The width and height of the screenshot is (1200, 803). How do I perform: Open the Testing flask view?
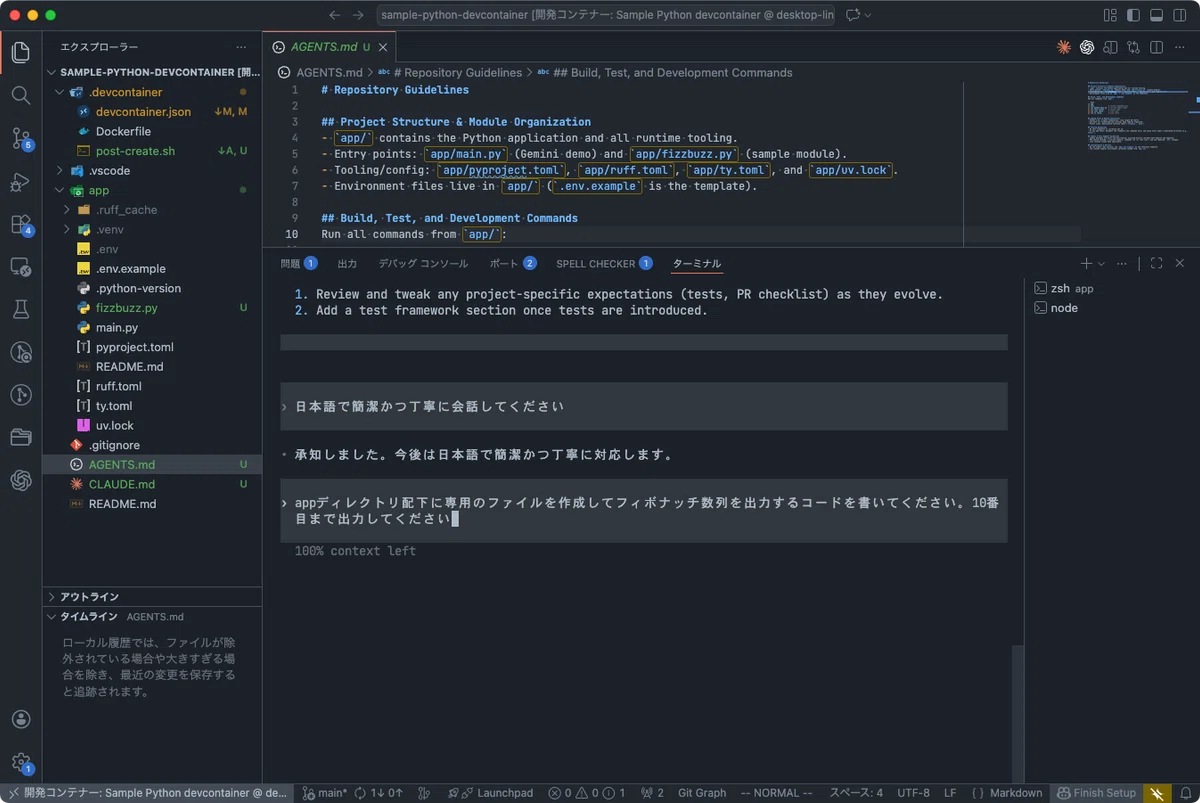tap(21, 310)
